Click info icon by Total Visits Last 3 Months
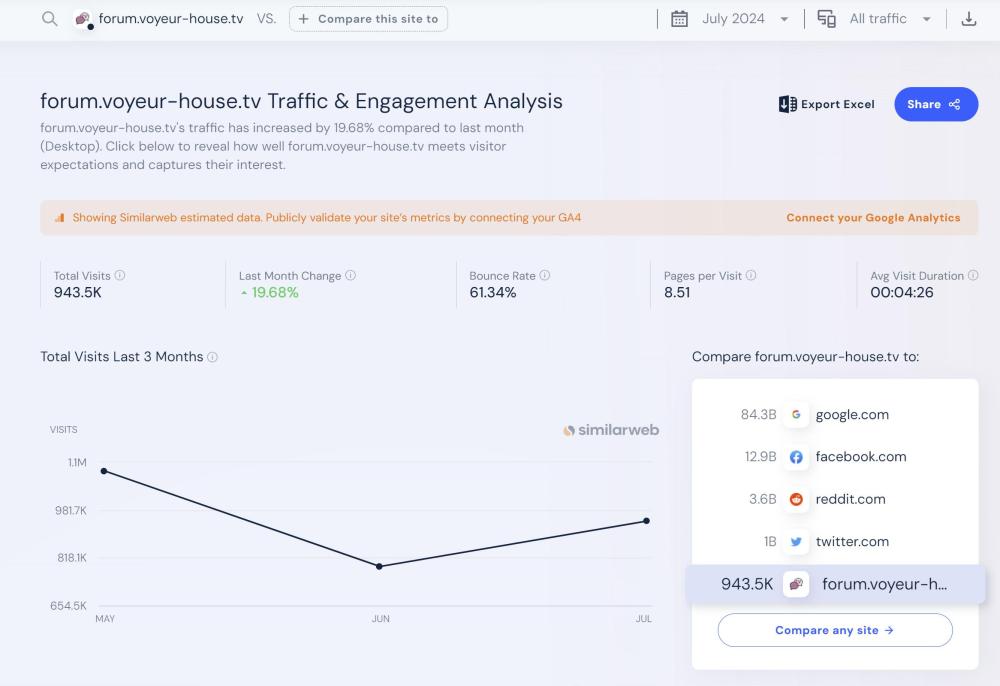 click(x=213, y=357)
